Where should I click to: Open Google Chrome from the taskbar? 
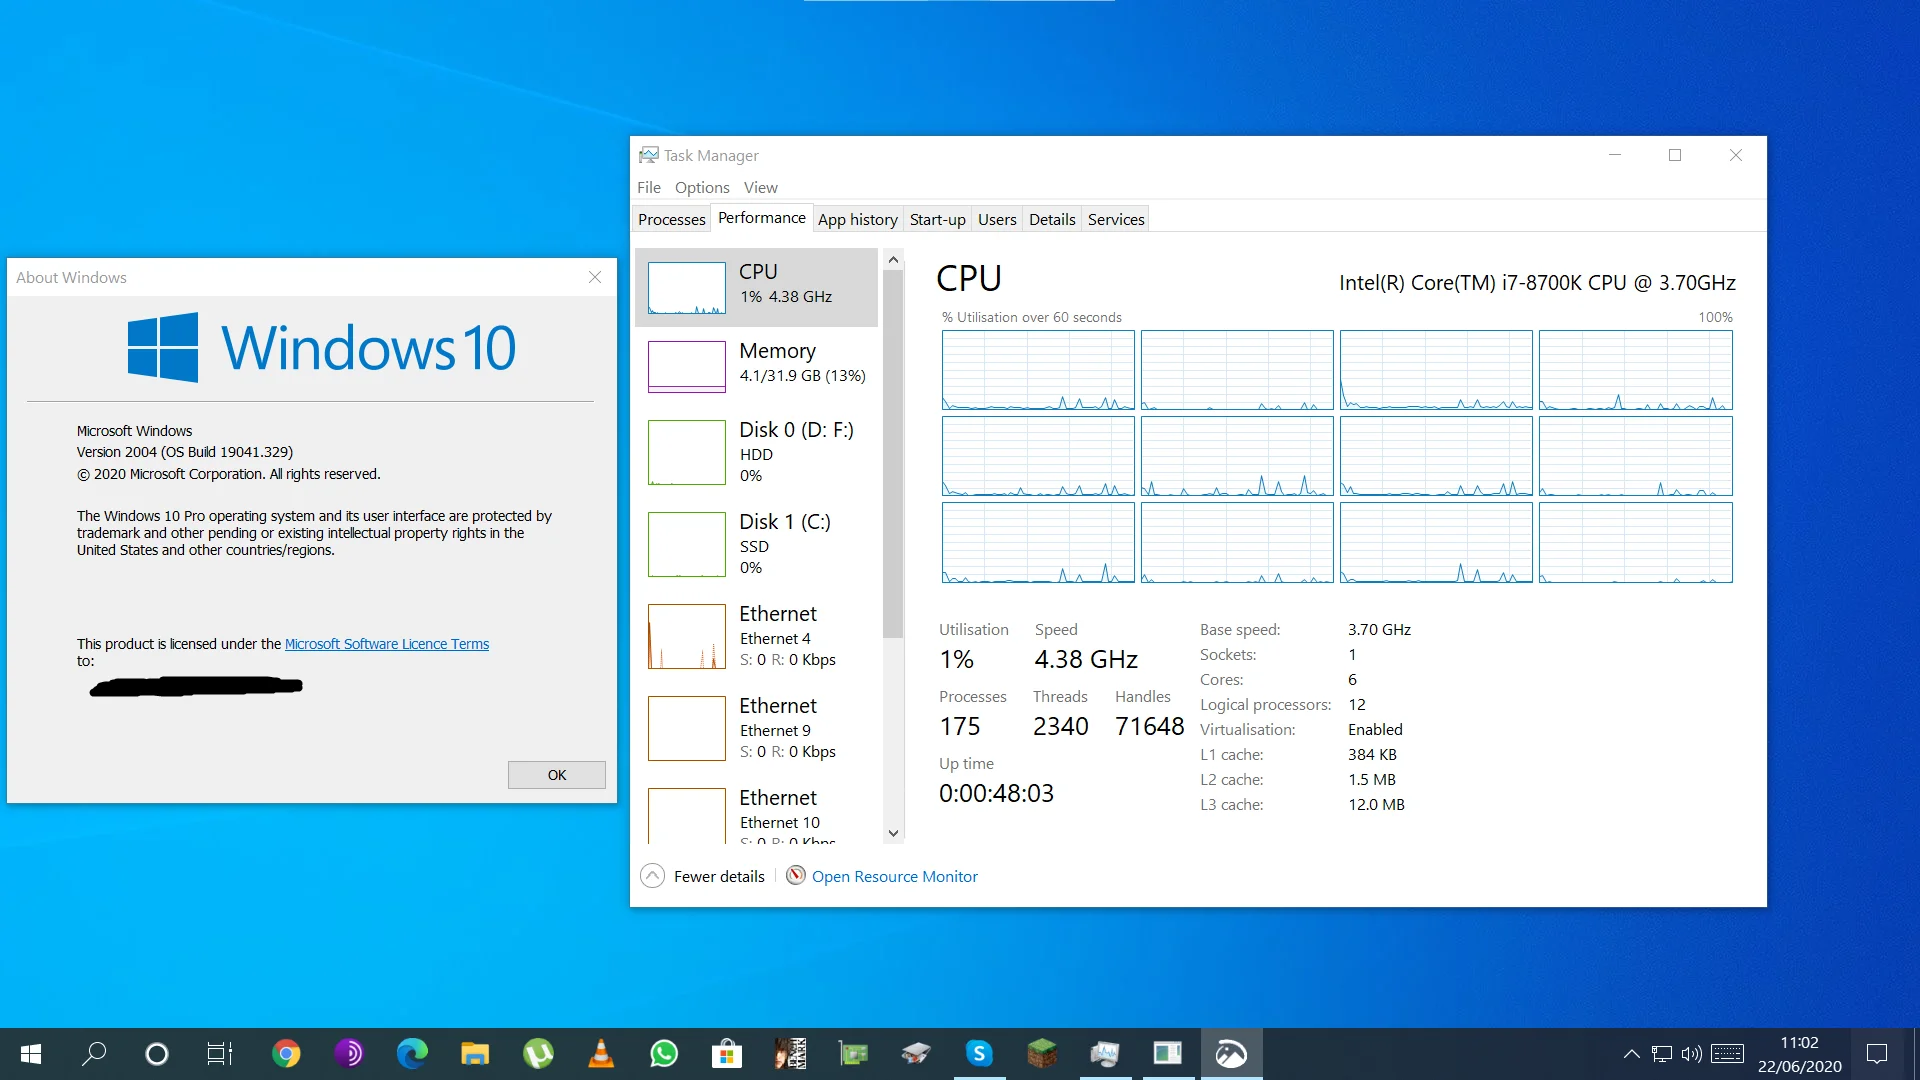[x=286, y=1054]
